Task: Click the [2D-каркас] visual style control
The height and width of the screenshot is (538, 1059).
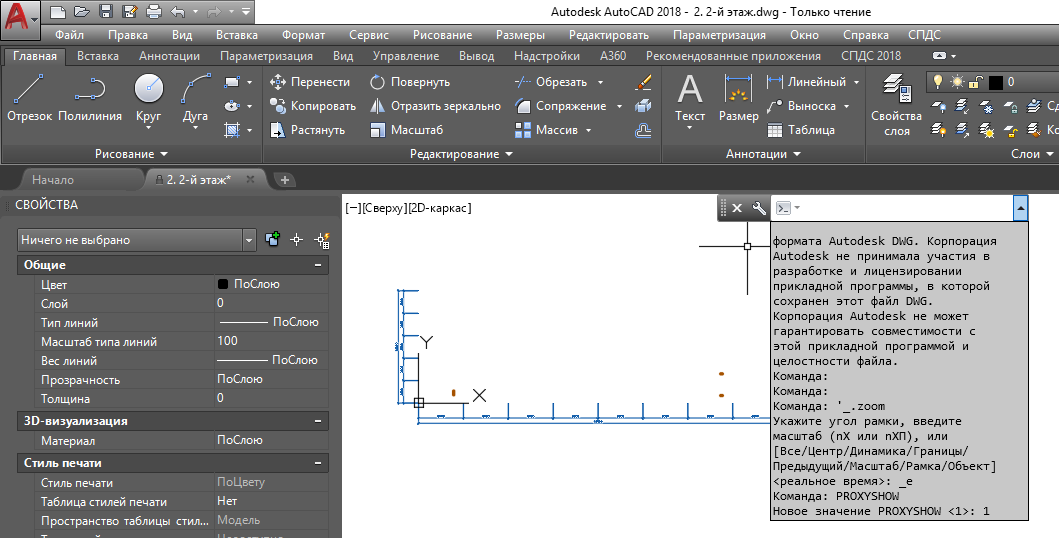Action: click(440, 208)
